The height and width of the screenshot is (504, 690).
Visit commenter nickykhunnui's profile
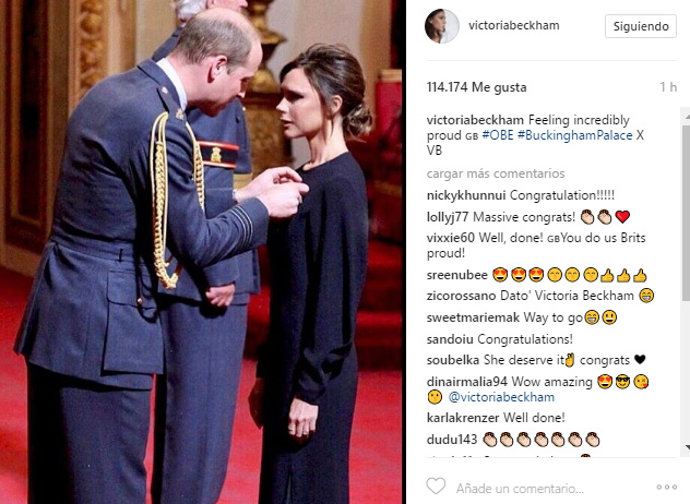point(466,195)
